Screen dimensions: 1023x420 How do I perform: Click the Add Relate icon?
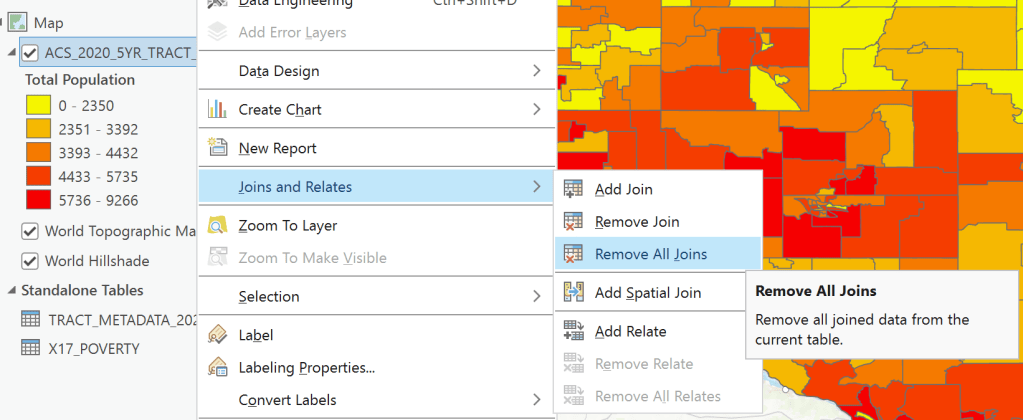[x=574, y=331]
